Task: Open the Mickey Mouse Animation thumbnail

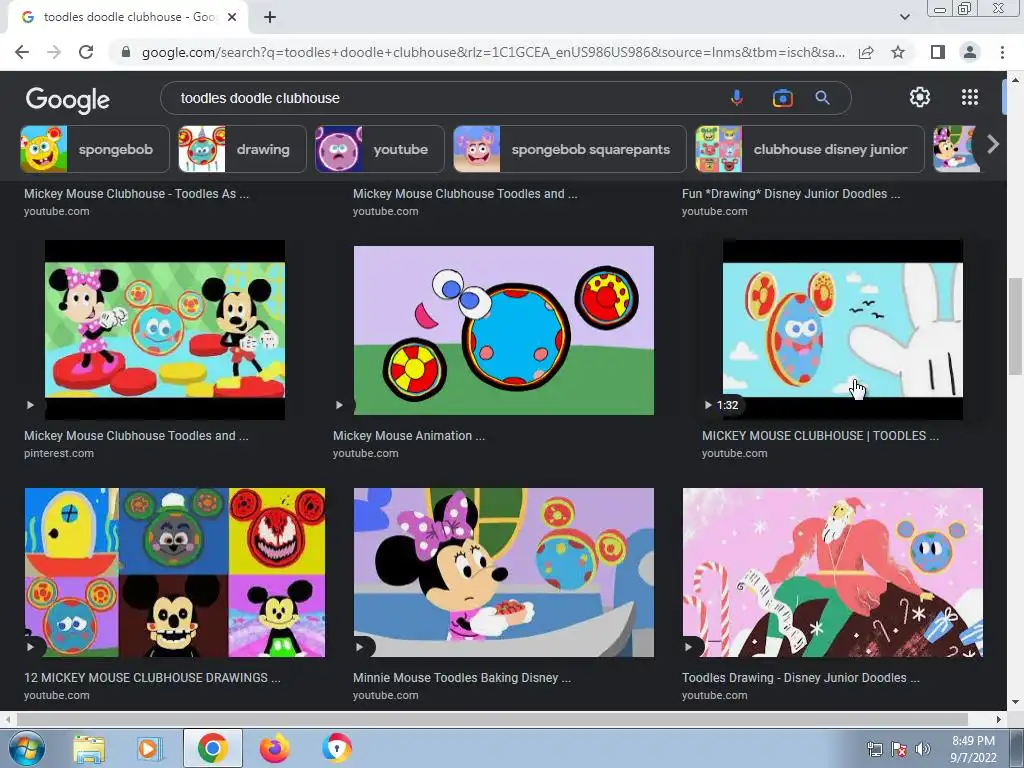Action: point(504,330)
